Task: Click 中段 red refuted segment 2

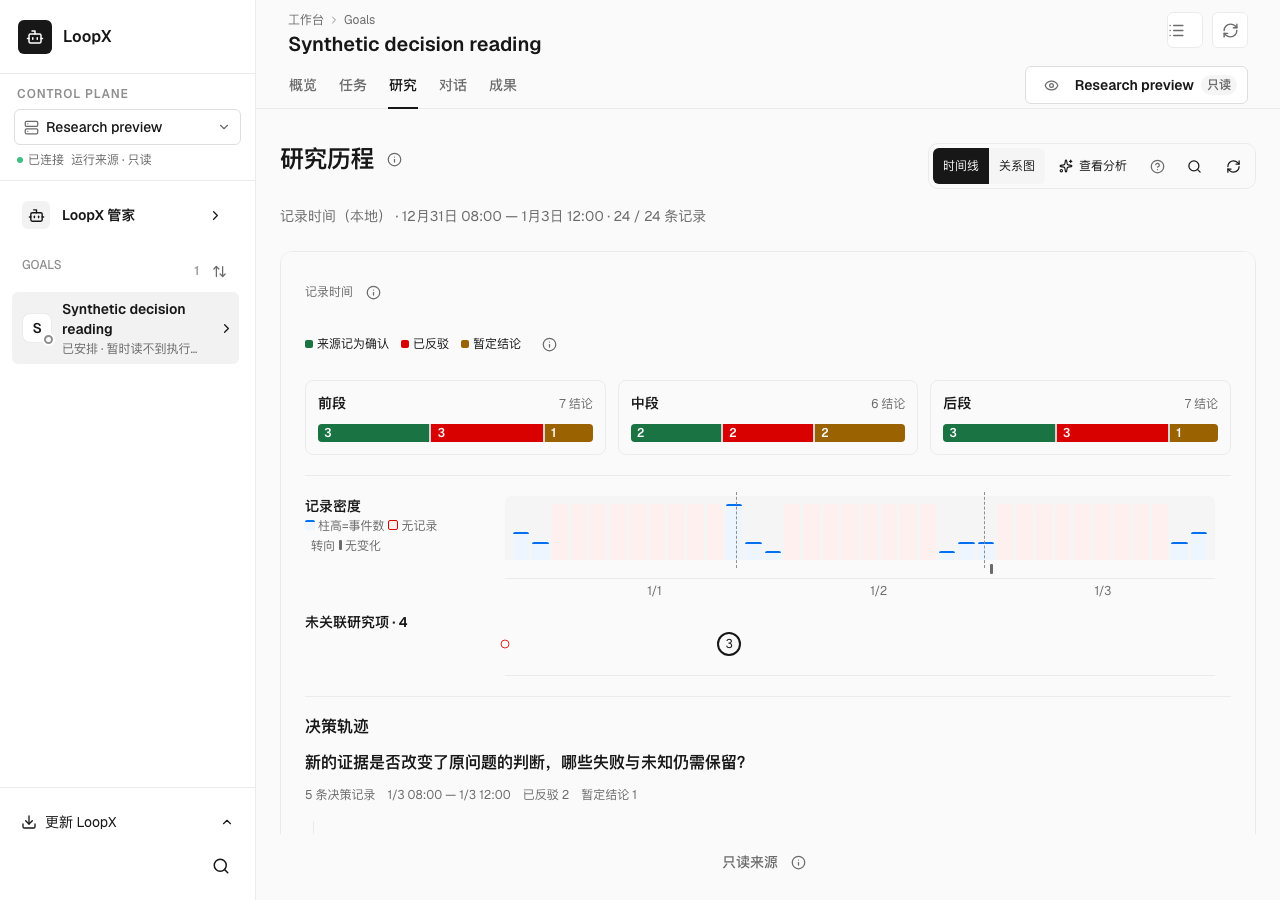Action: [x=767, y=433]
